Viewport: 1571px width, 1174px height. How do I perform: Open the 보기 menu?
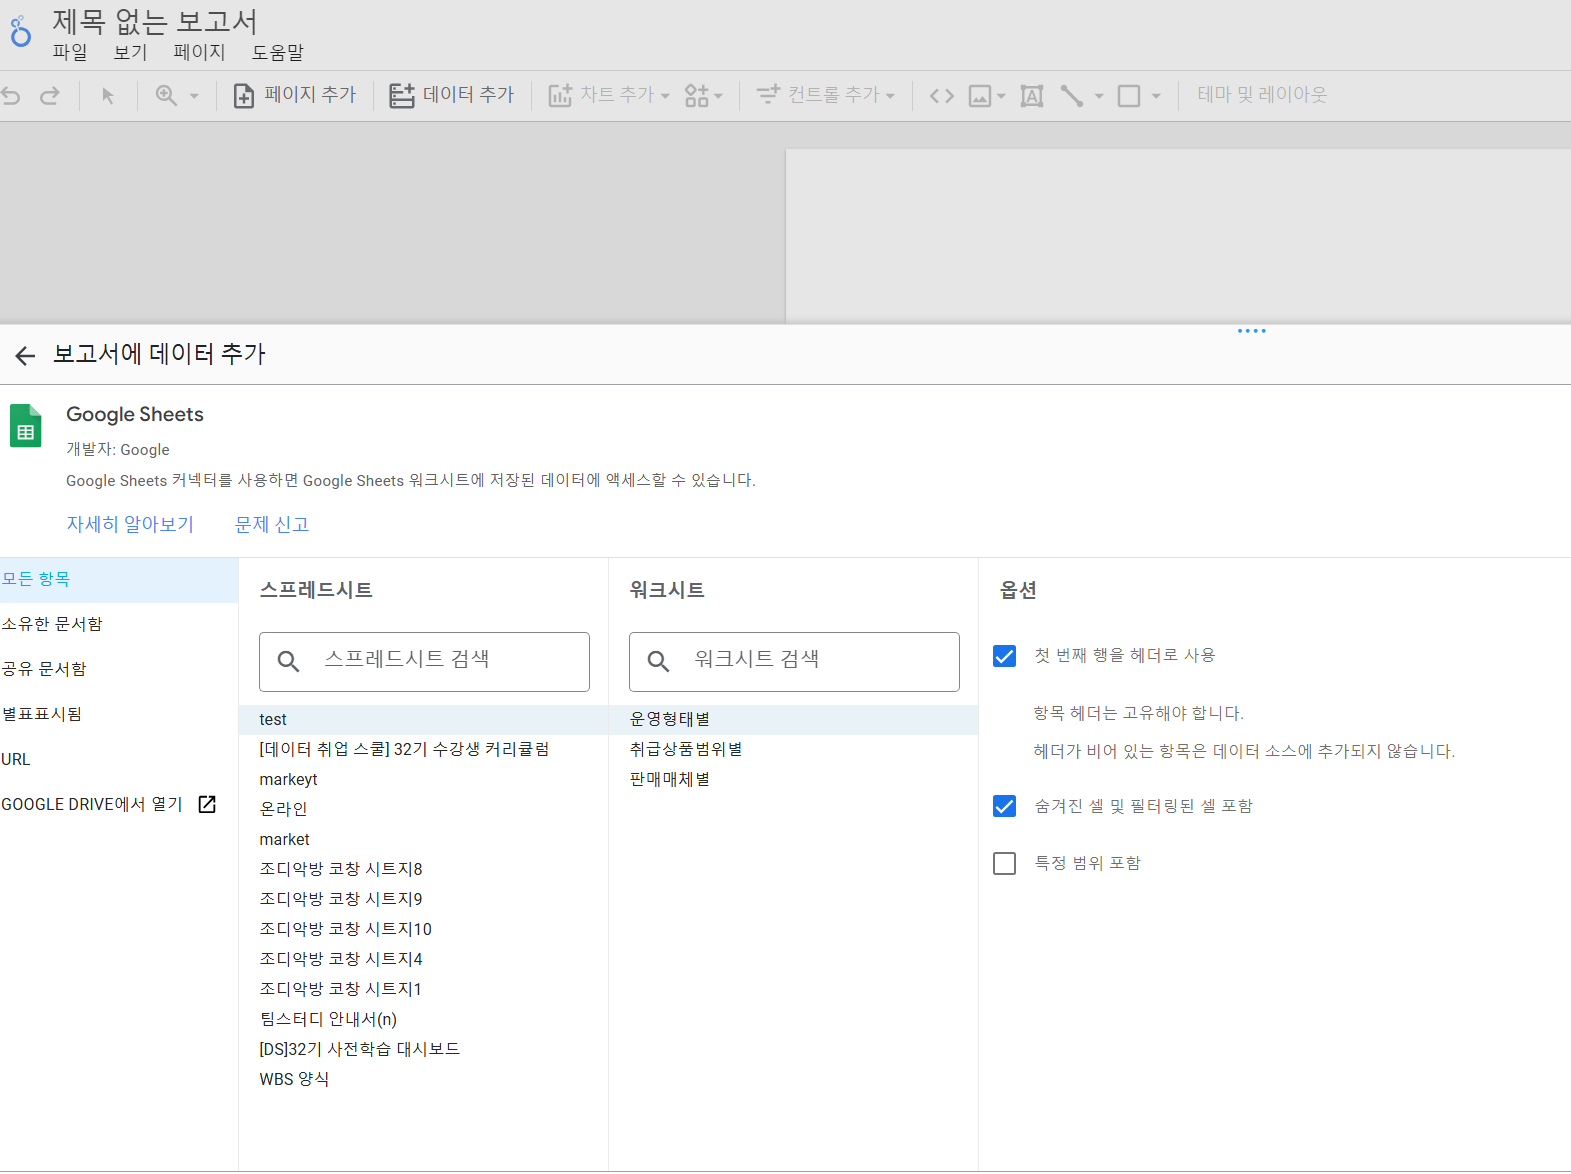click(131, 52)
